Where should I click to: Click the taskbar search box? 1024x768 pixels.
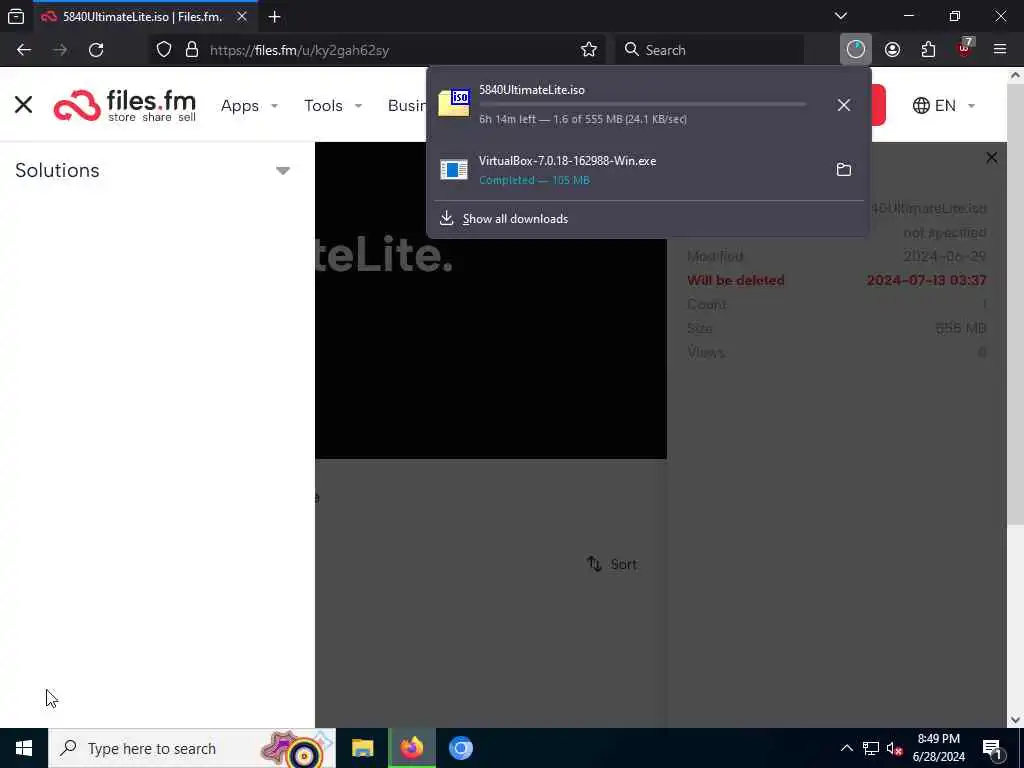192,748
